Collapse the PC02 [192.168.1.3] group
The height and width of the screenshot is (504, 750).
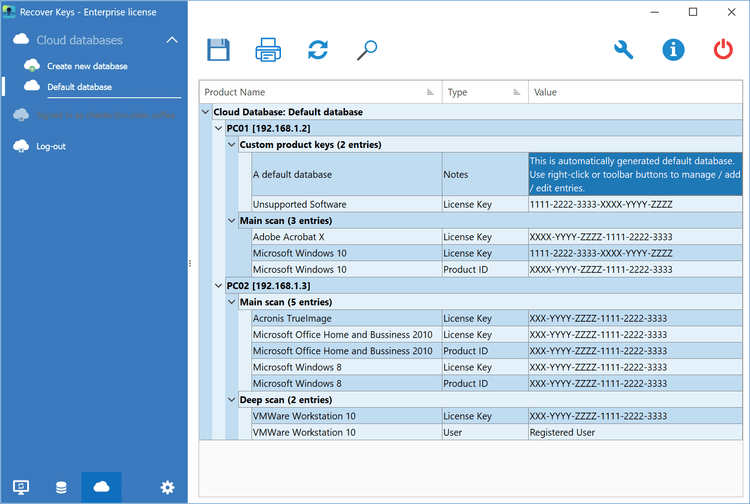click(x=219, y=285)
